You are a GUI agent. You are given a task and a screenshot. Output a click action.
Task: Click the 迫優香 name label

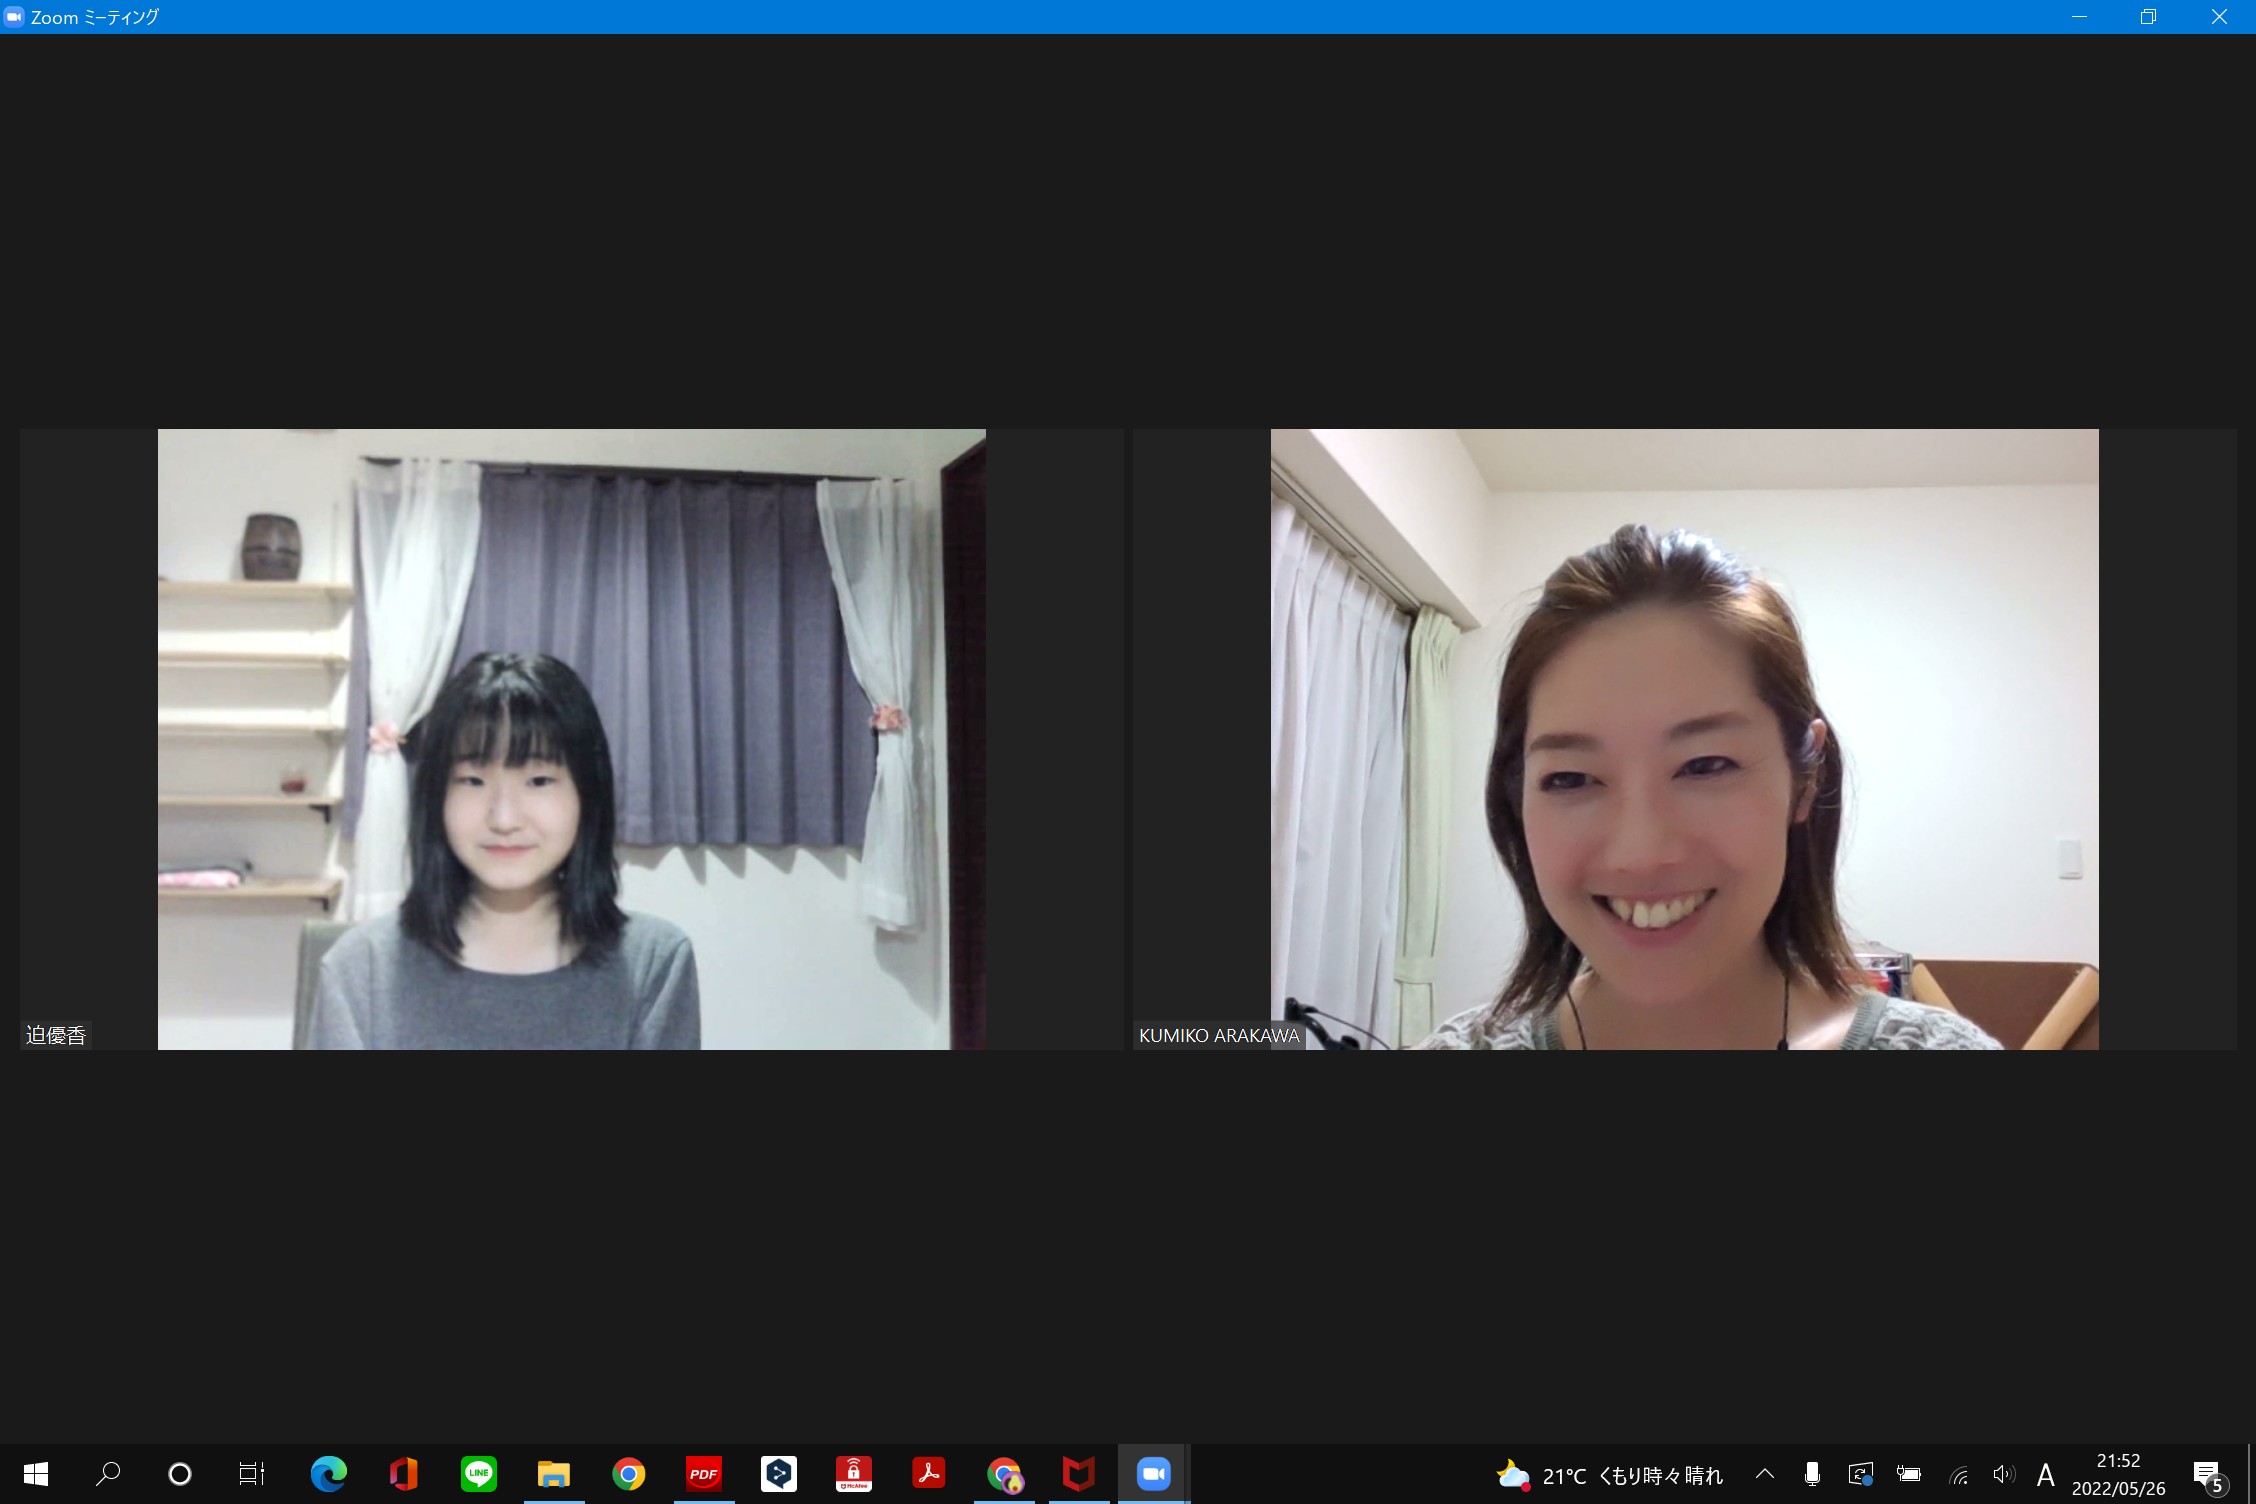56,1035
